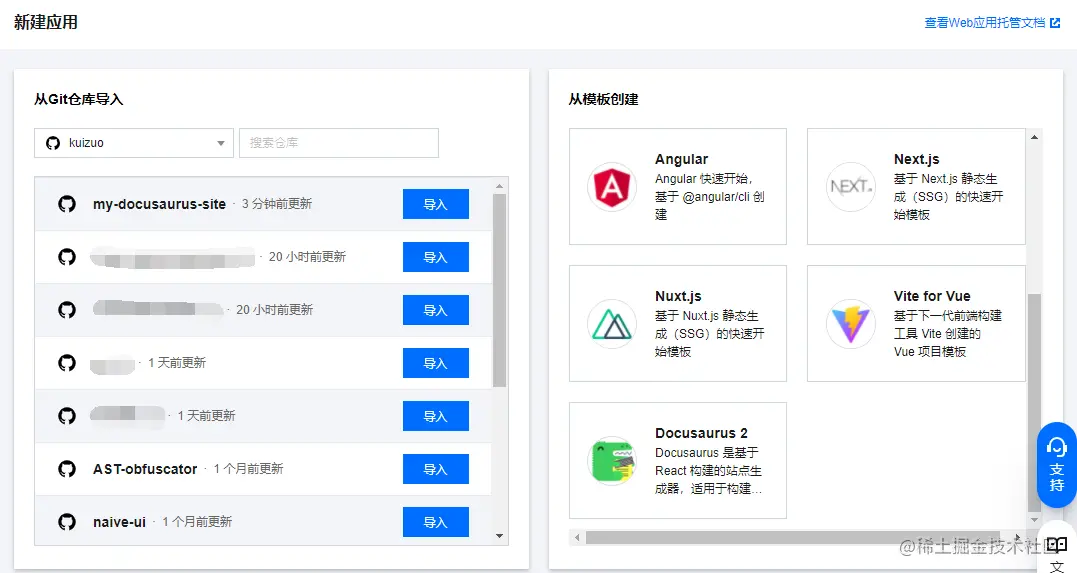Click the Vite logo icon

(851, 324)
